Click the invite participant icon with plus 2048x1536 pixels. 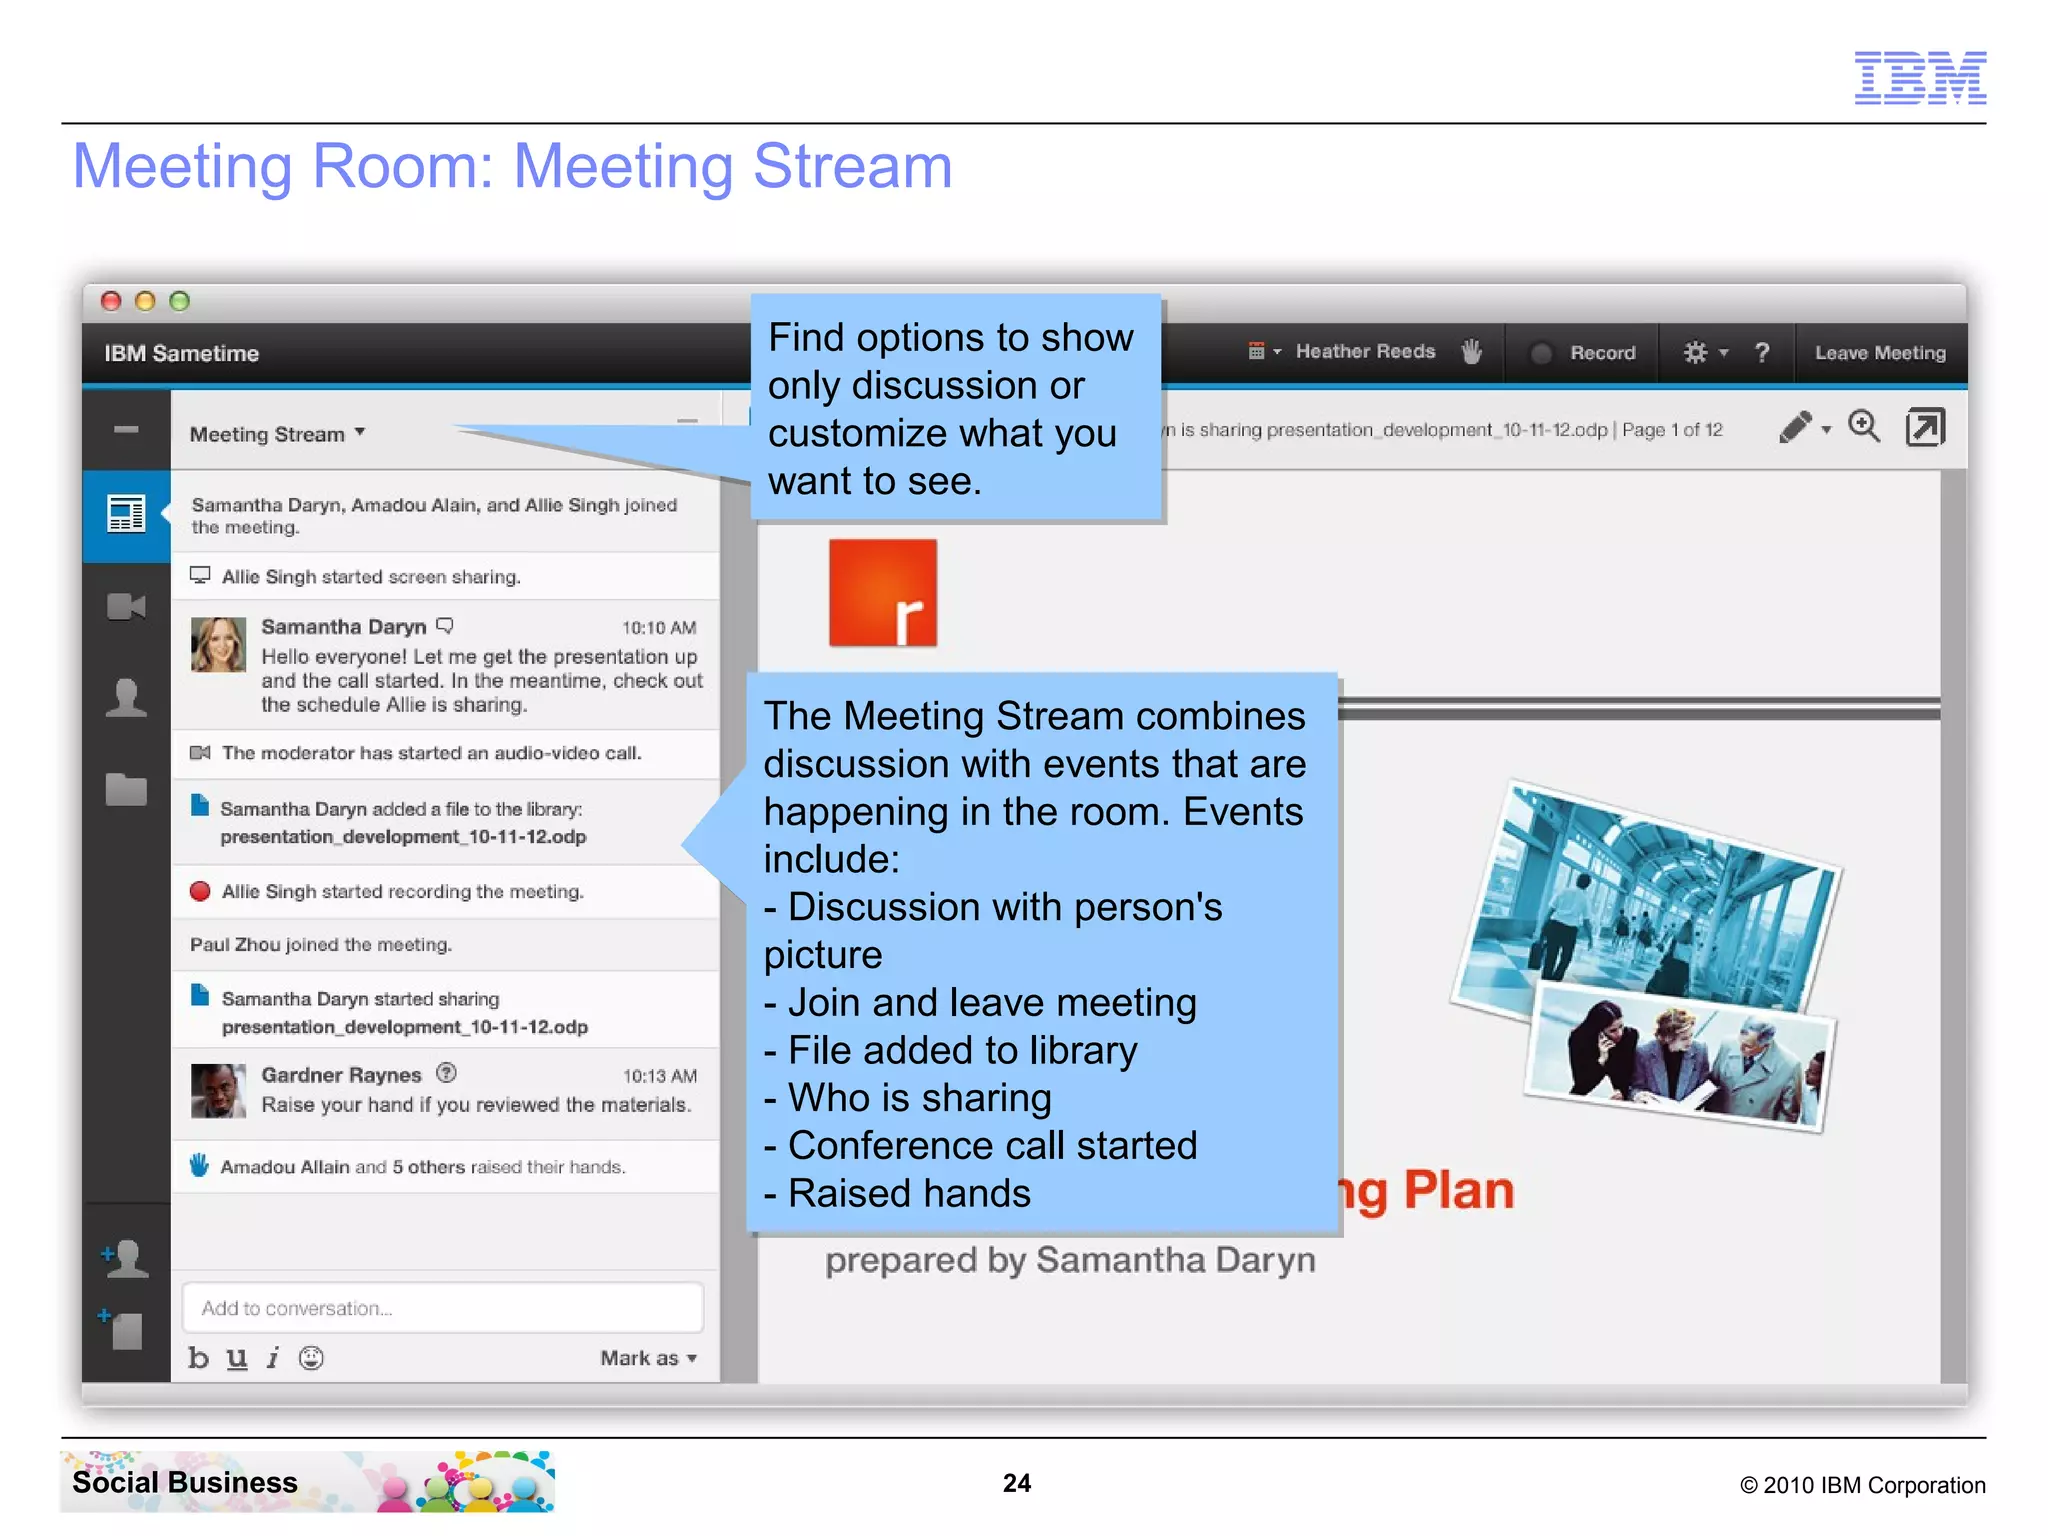pos(125,1258)
